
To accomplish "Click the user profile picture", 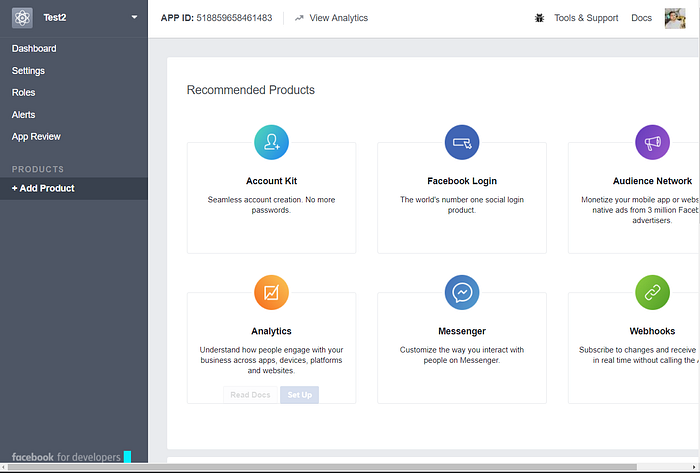I will 675,18.
